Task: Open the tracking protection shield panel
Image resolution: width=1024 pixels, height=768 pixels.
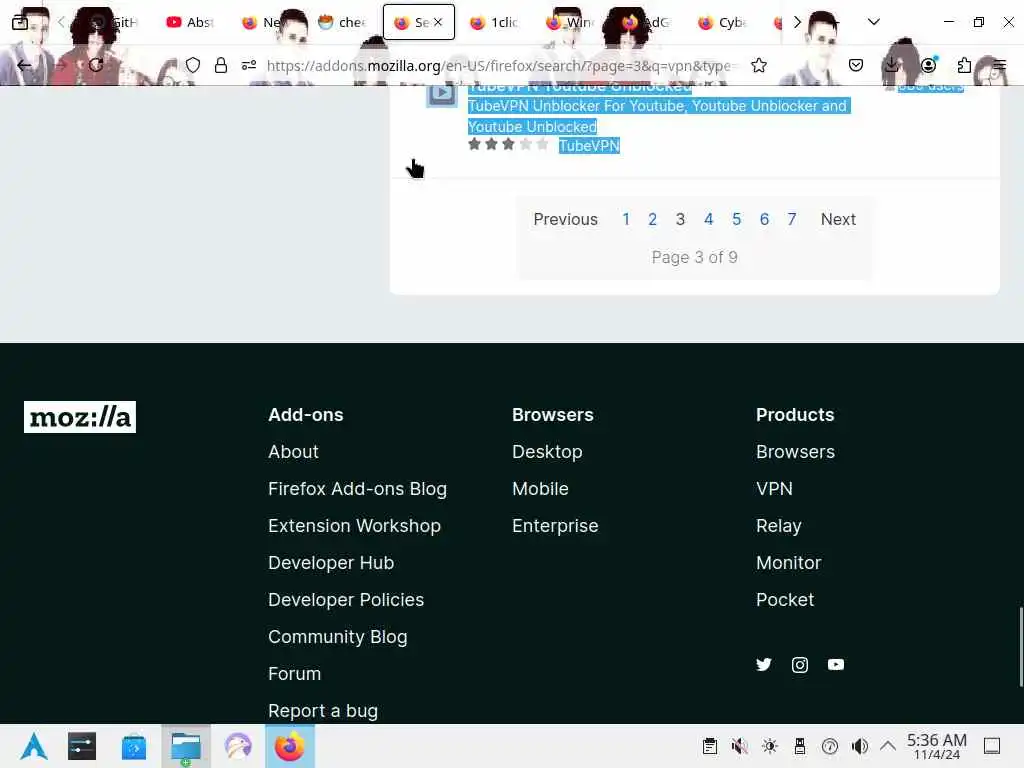Action: click(193, 65)
